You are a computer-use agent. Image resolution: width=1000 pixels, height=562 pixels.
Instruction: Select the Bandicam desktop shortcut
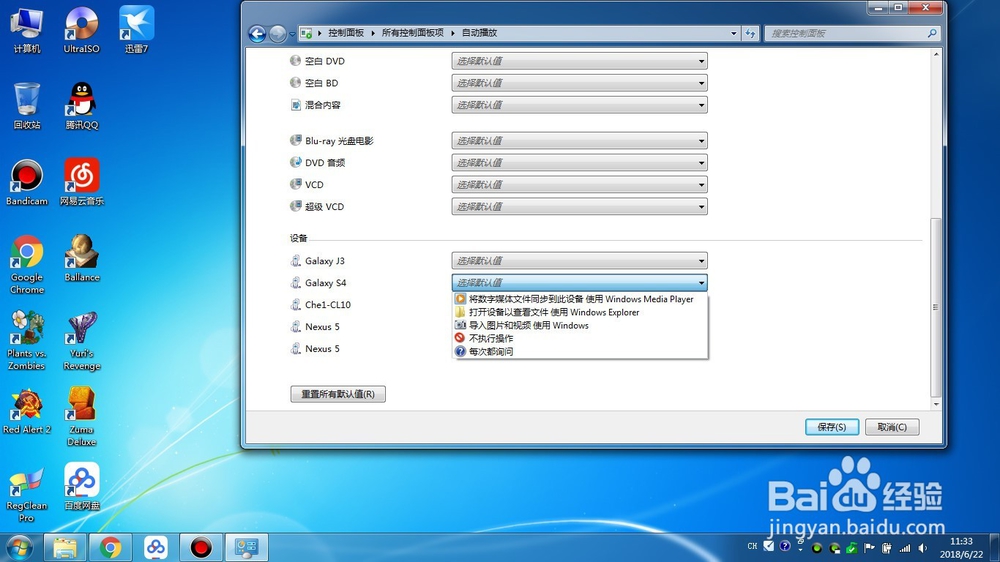pos(27,182)
